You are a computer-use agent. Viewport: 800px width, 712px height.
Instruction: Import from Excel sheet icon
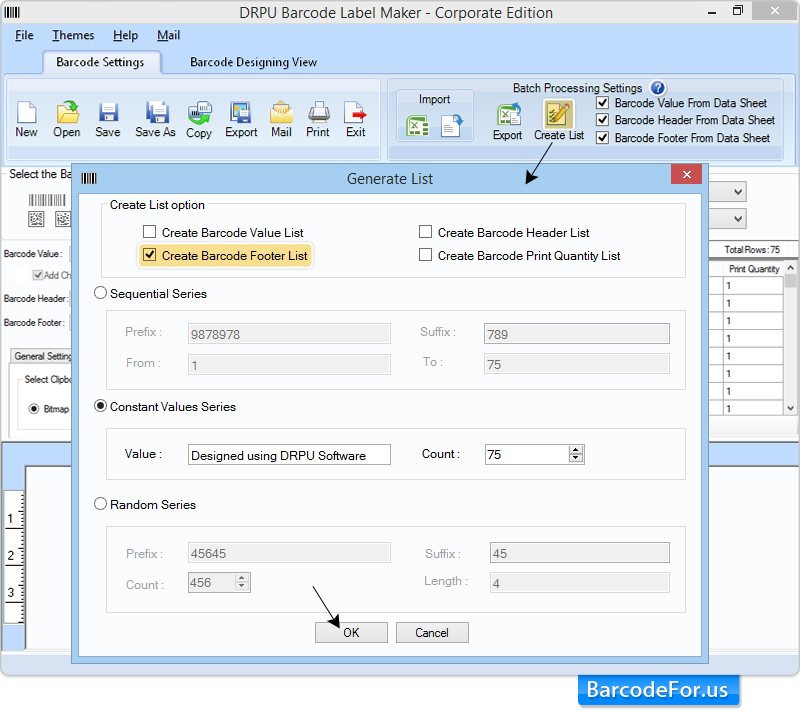point(417,126)
